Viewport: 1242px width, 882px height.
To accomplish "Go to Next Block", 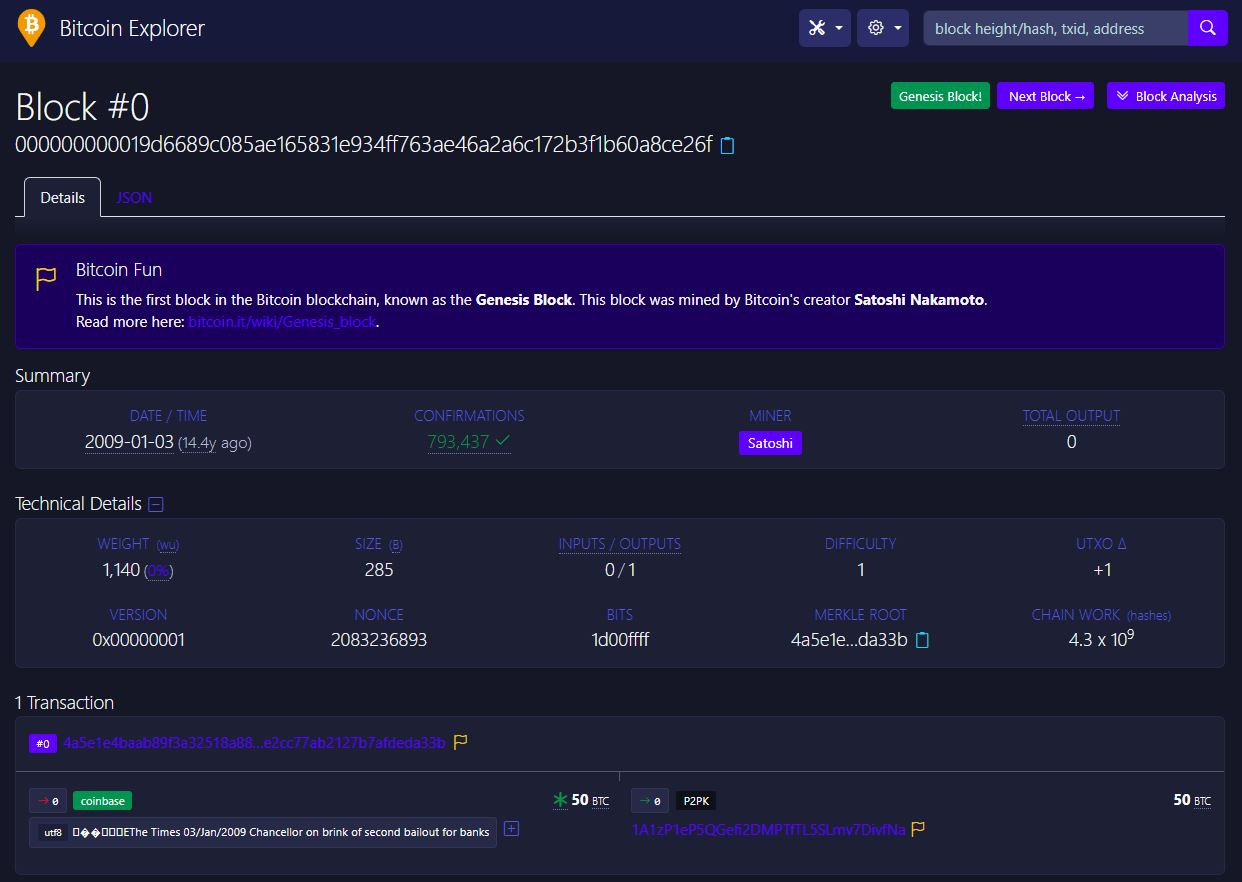I will click(1046, 96).
